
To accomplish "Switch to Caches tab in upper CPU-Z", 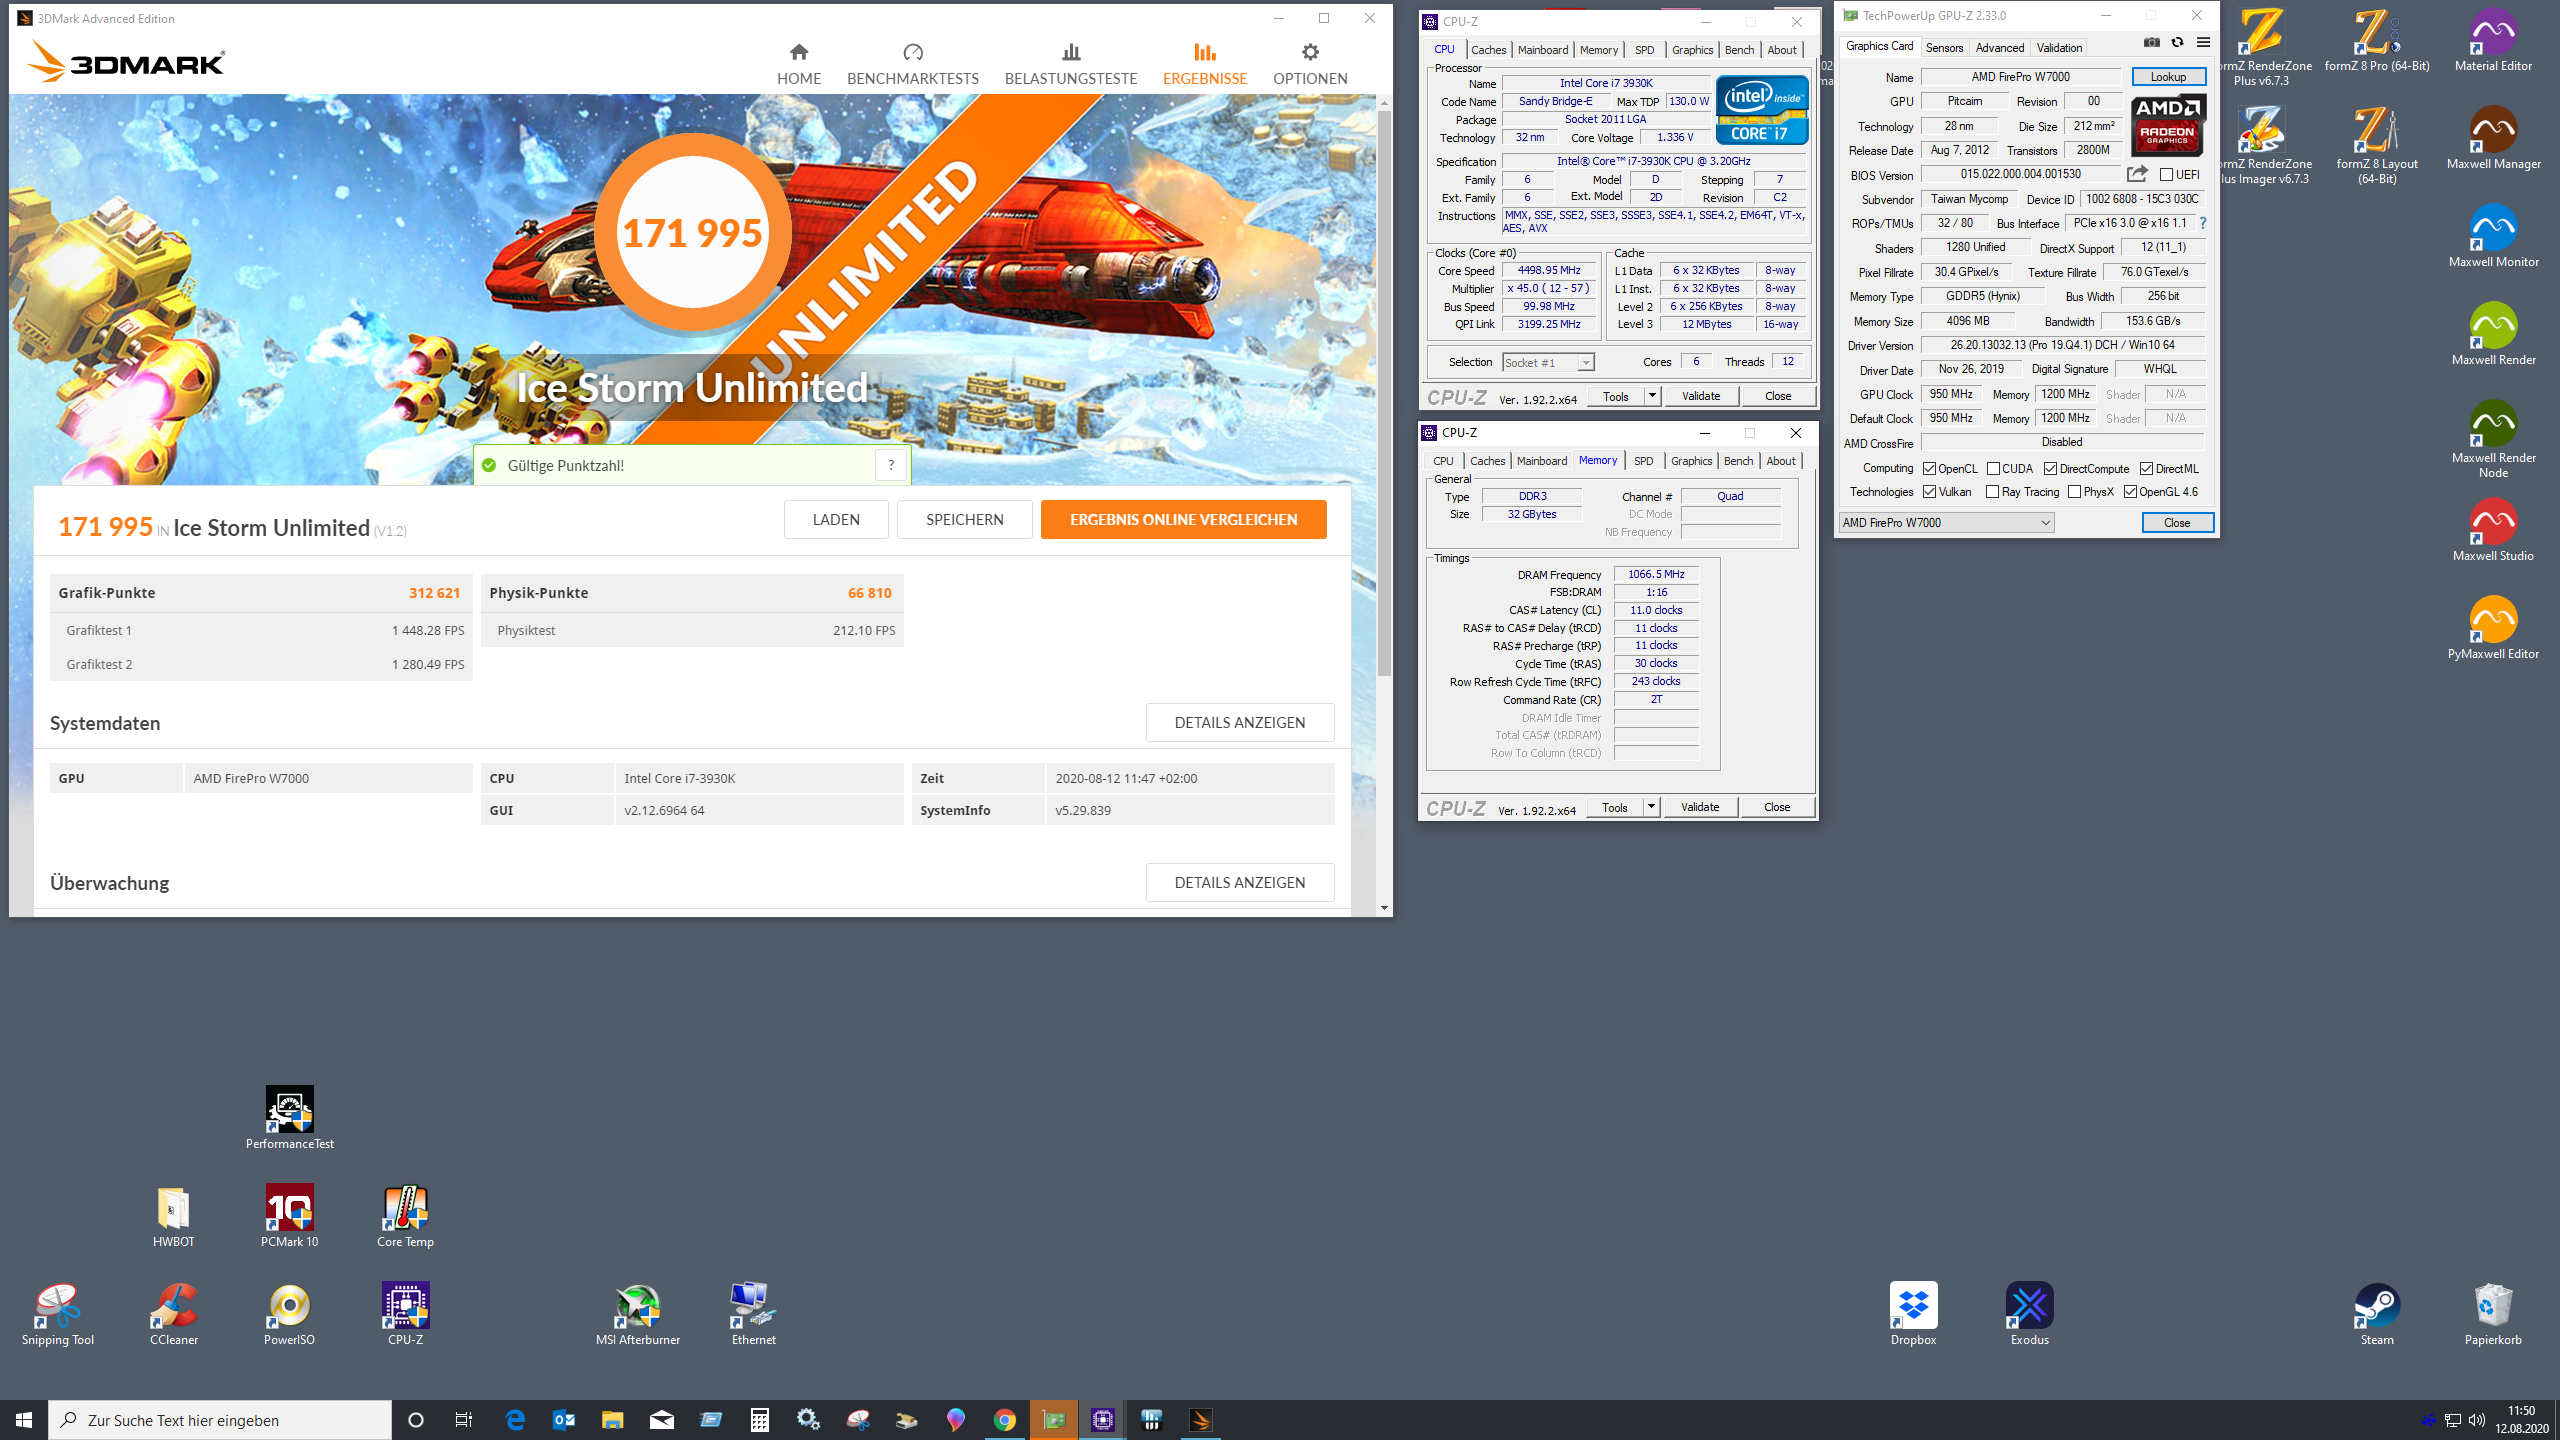I will pos(1488,50).
